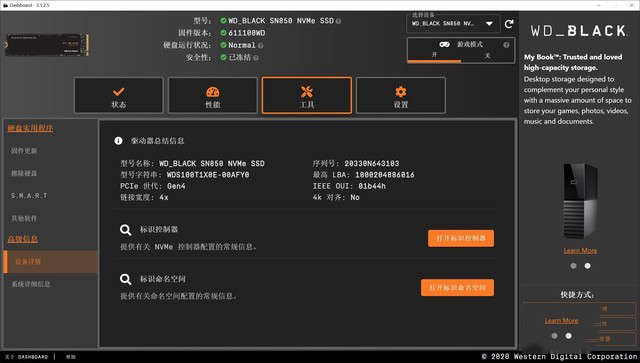Open the 设置 (Settings) tab with gear icon
The image size is (640, 363).
tap(401, 95)
